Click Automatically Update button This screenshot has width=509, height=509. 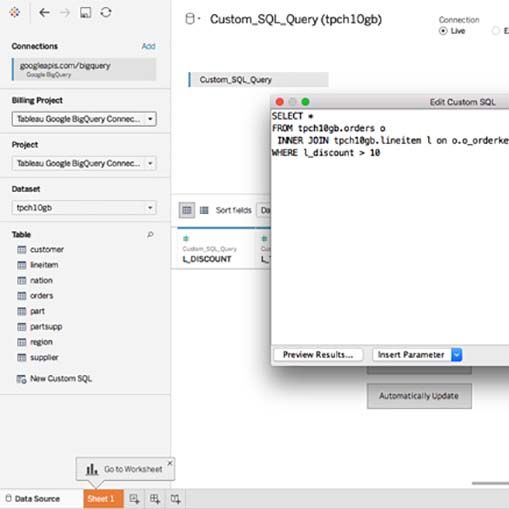(419, 396)
